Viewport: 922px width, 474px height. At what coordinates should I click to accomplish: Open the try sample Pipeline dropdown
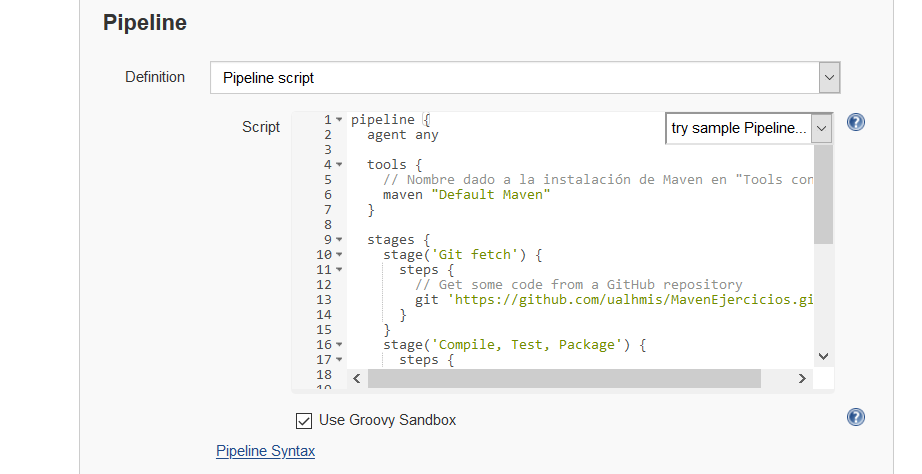749,128
